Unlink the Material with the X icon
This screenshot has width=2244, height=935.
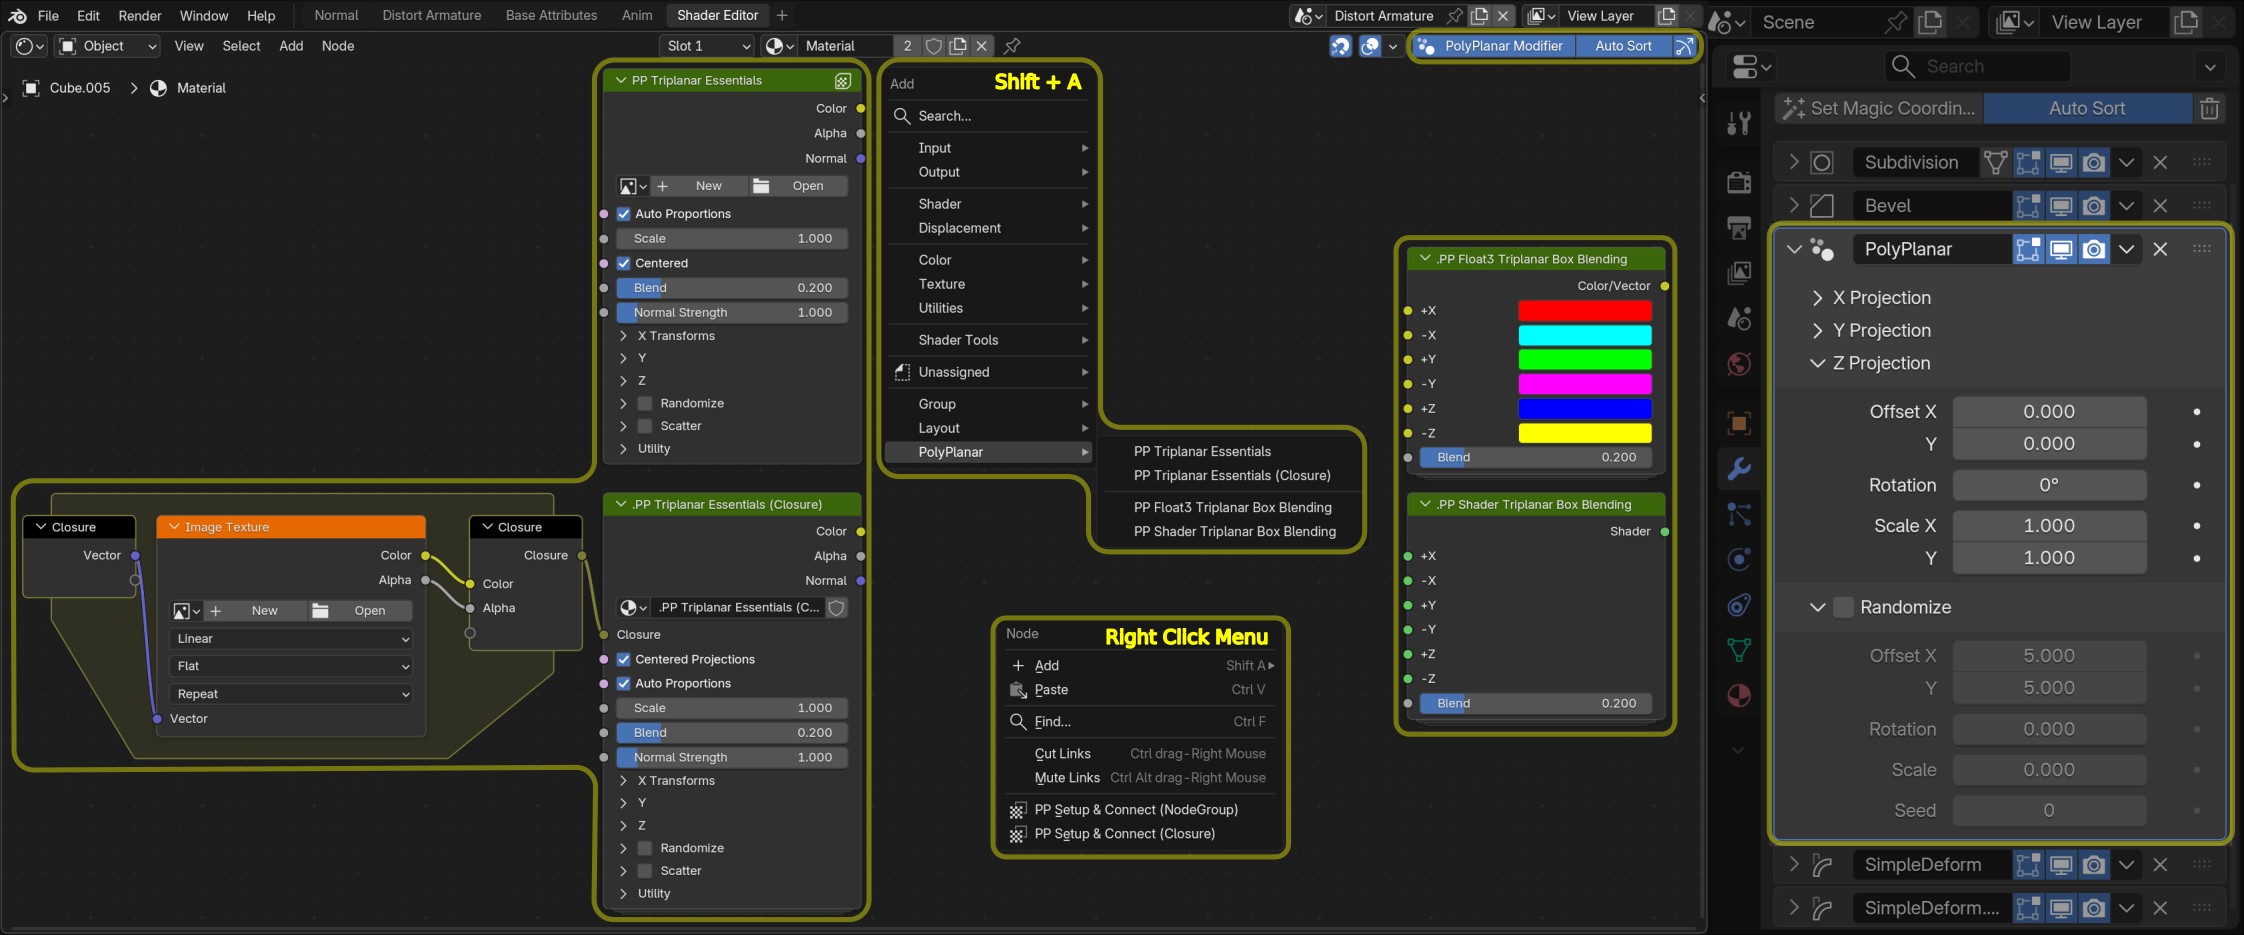(x=982, y=46)
